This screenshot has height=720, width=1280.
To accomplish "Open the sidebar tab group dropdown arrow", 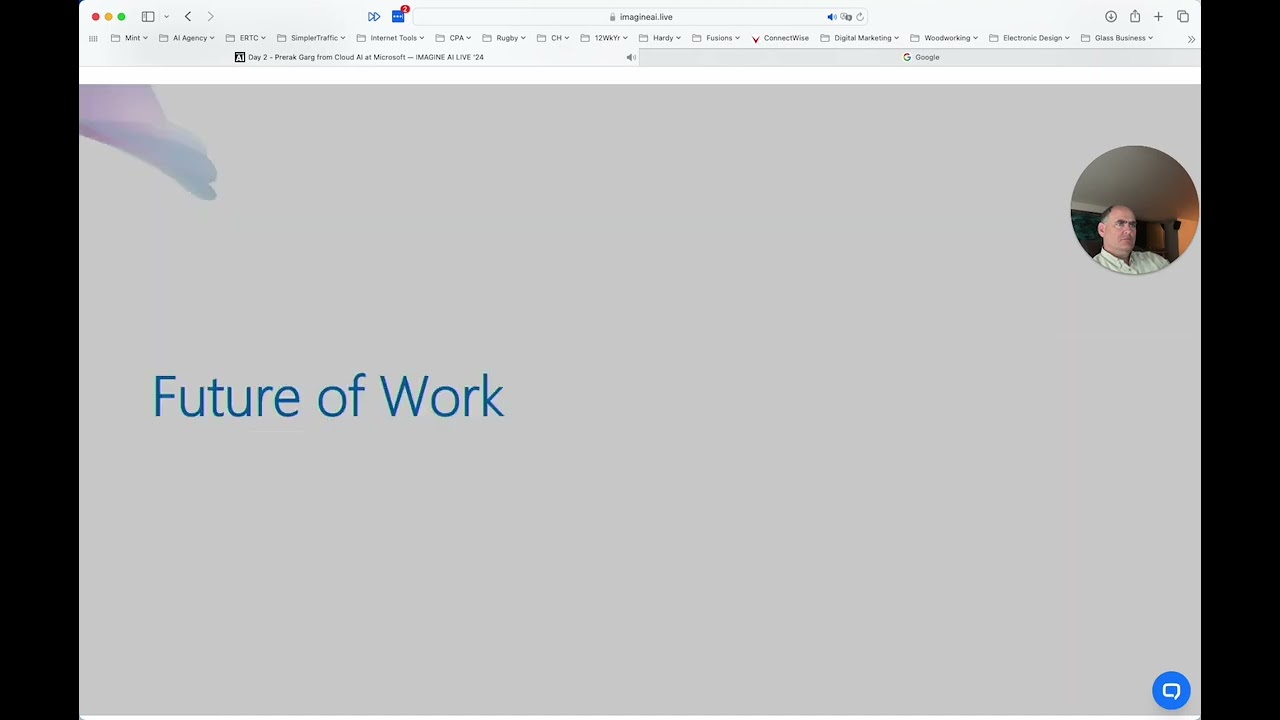I will (x=166, y=17).
